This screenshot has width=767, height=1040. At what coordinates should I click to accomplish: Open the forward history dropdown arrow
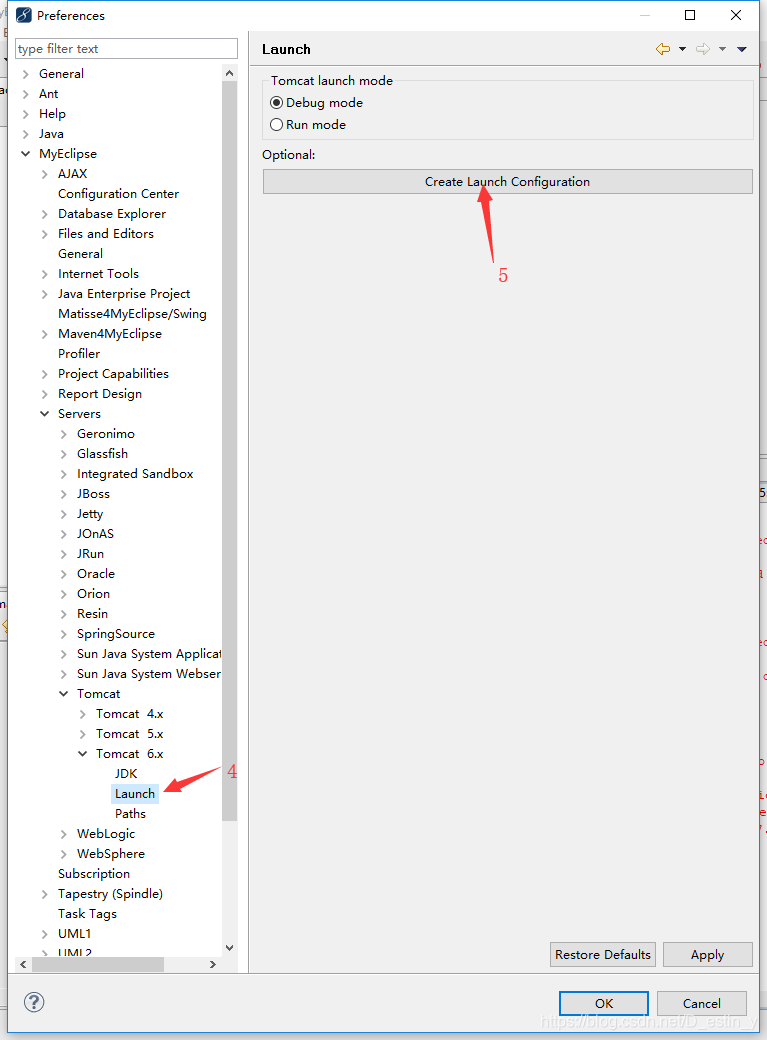pos(723,49)
